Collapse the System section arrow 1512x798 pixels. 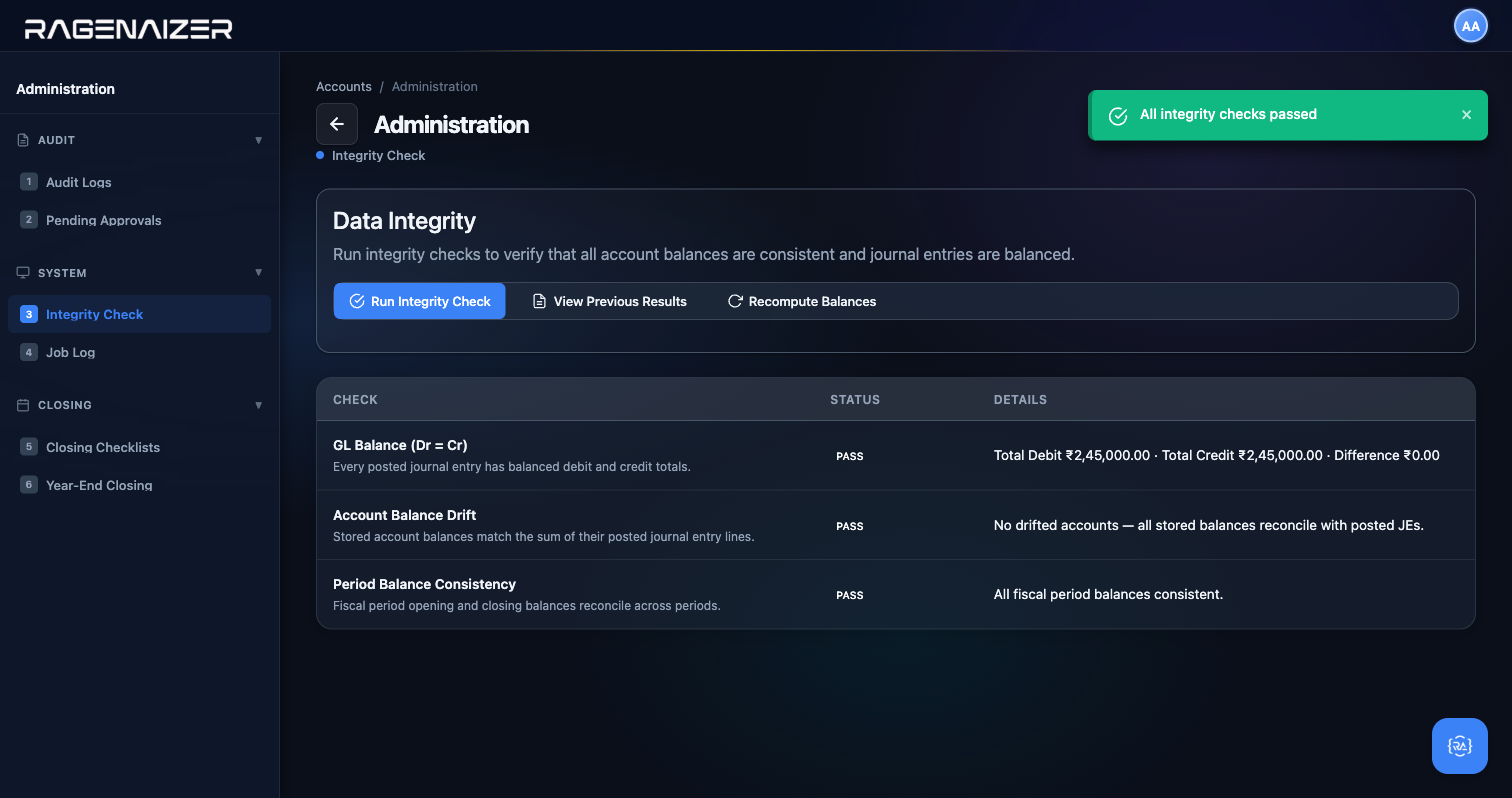259,272
